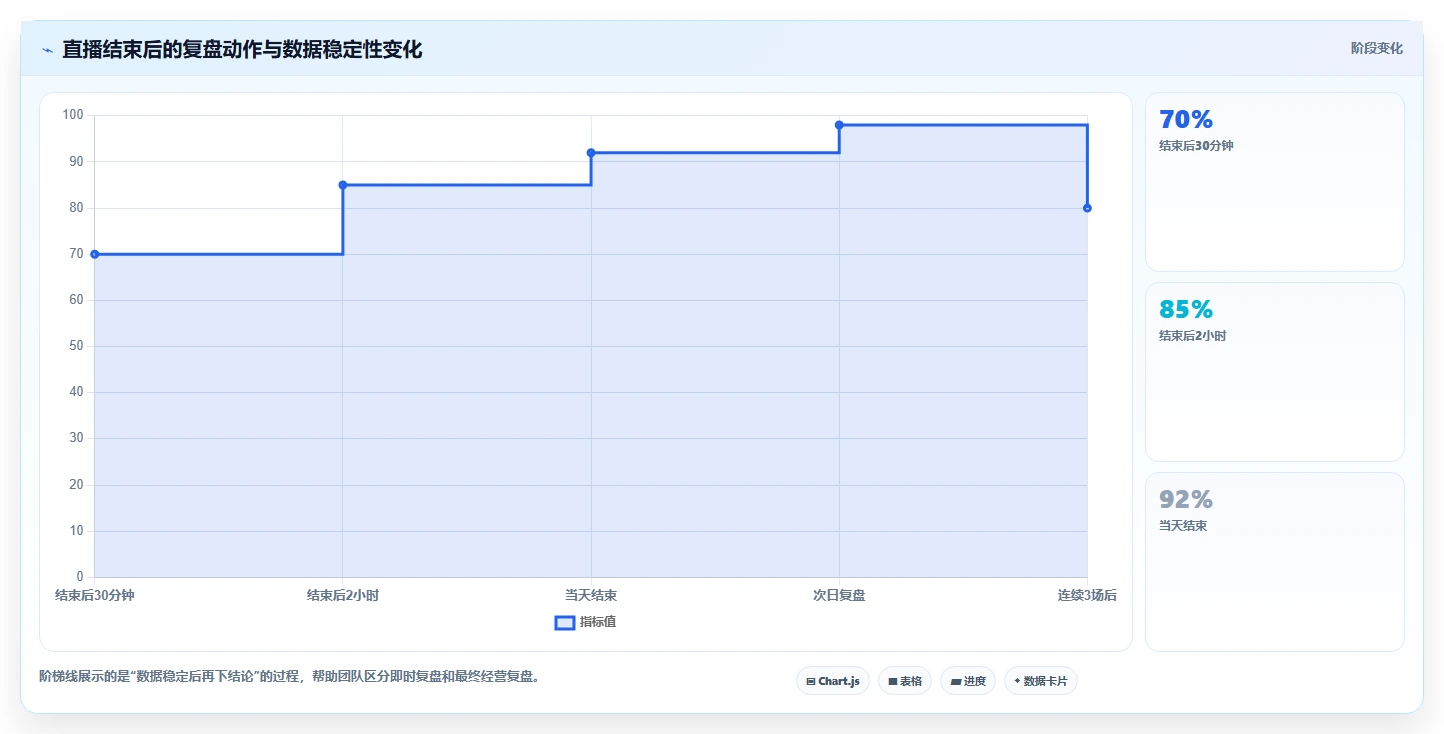Click the 结束后2小时 caption in 85% card
The image size is (1444, 734).
1192,336
